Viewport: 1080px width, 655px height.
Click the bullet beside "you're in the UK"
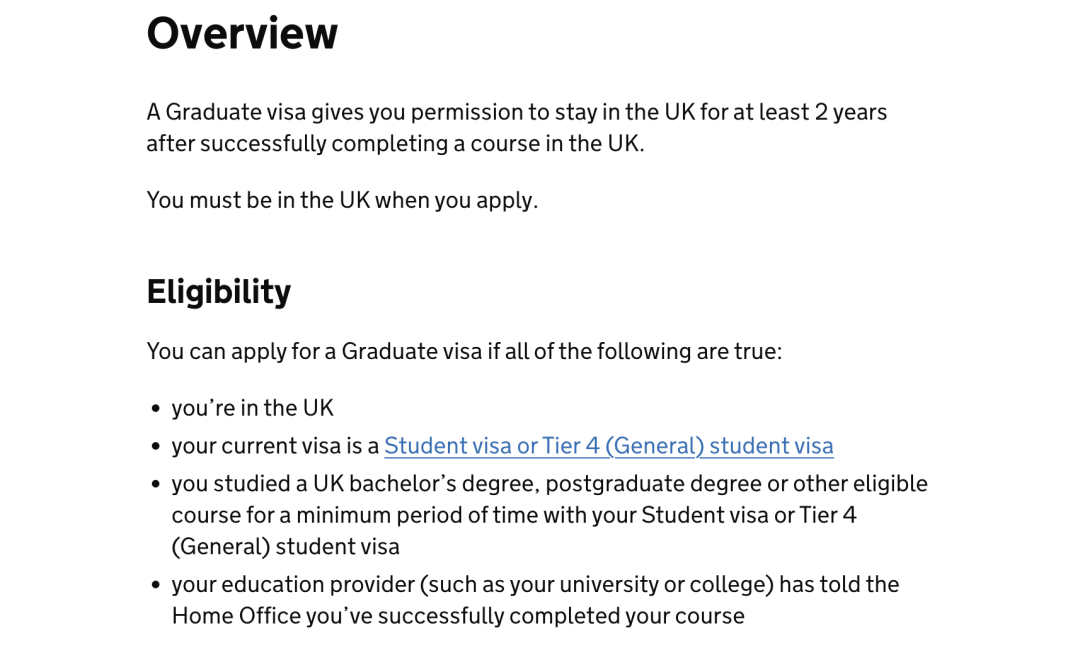coord(156,409)
